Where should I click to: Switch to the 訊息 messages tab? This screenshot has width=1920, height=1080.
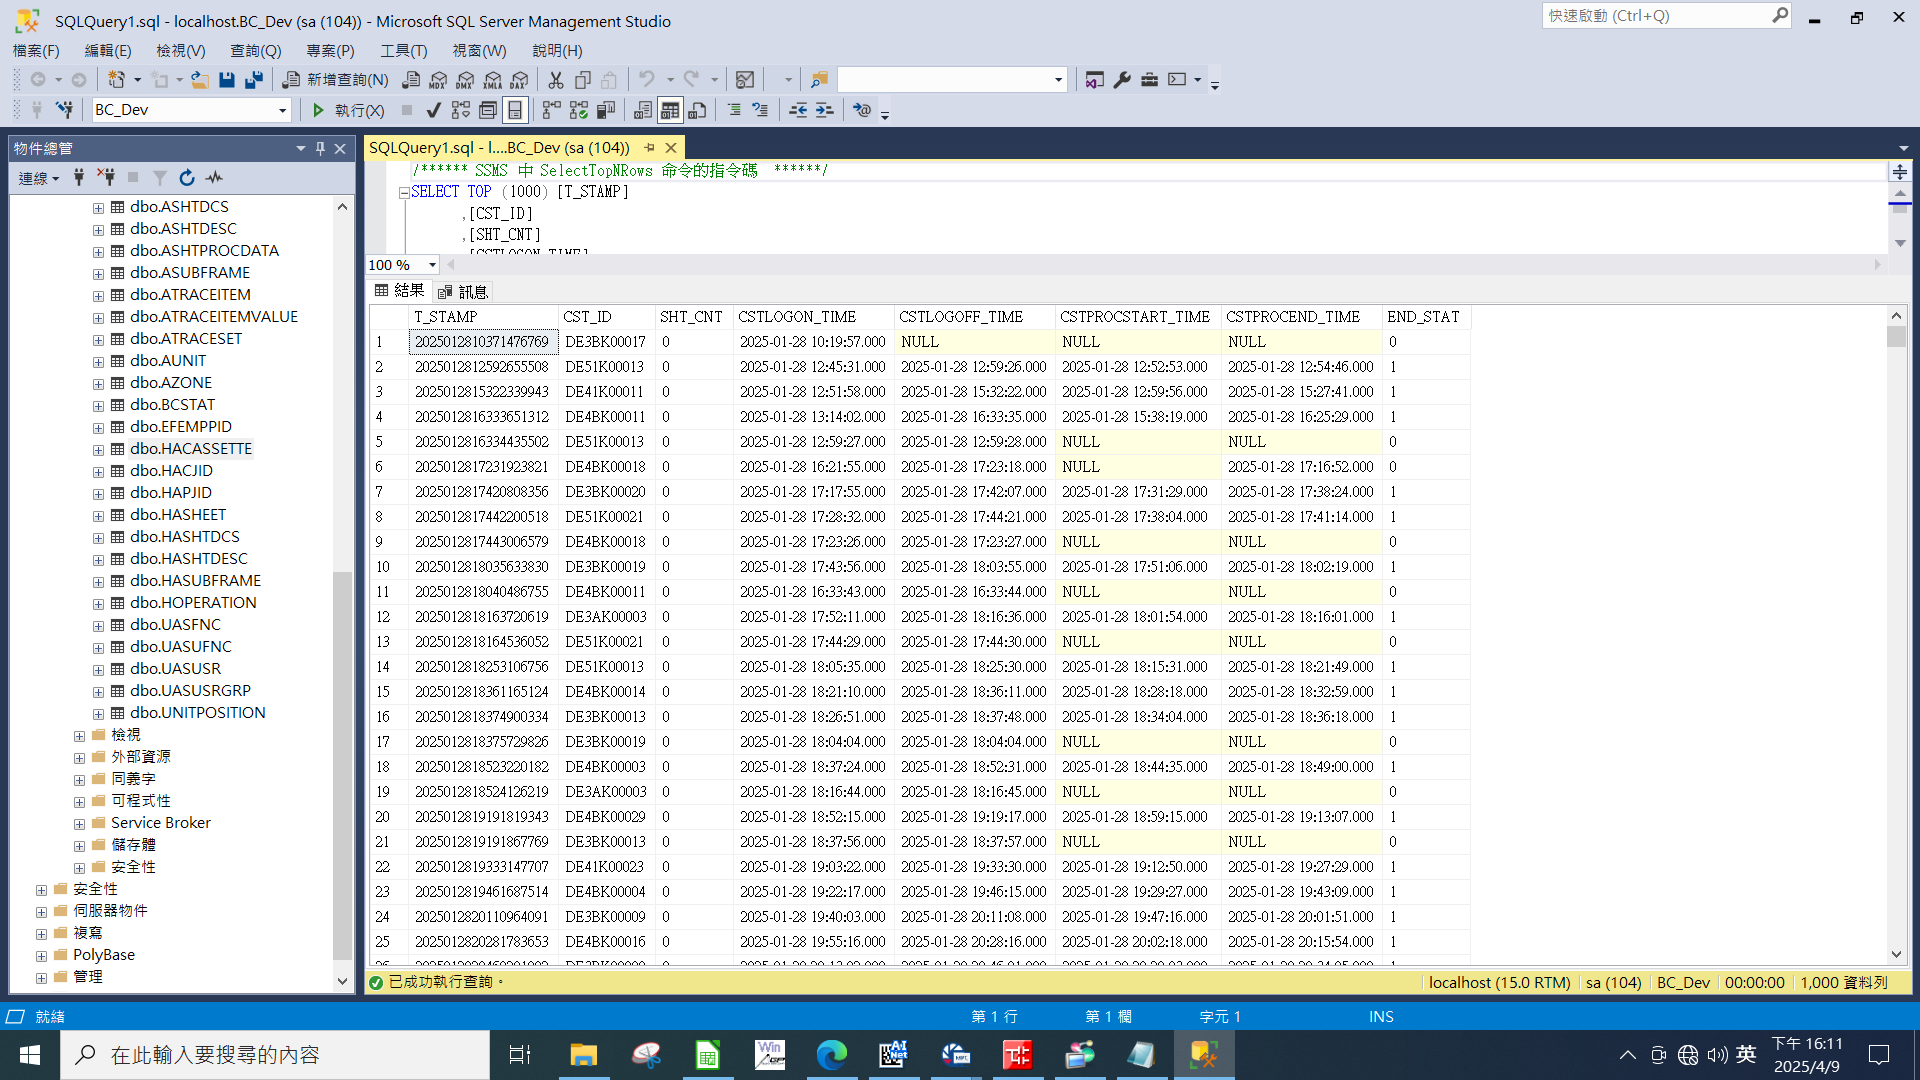[463, 292]
